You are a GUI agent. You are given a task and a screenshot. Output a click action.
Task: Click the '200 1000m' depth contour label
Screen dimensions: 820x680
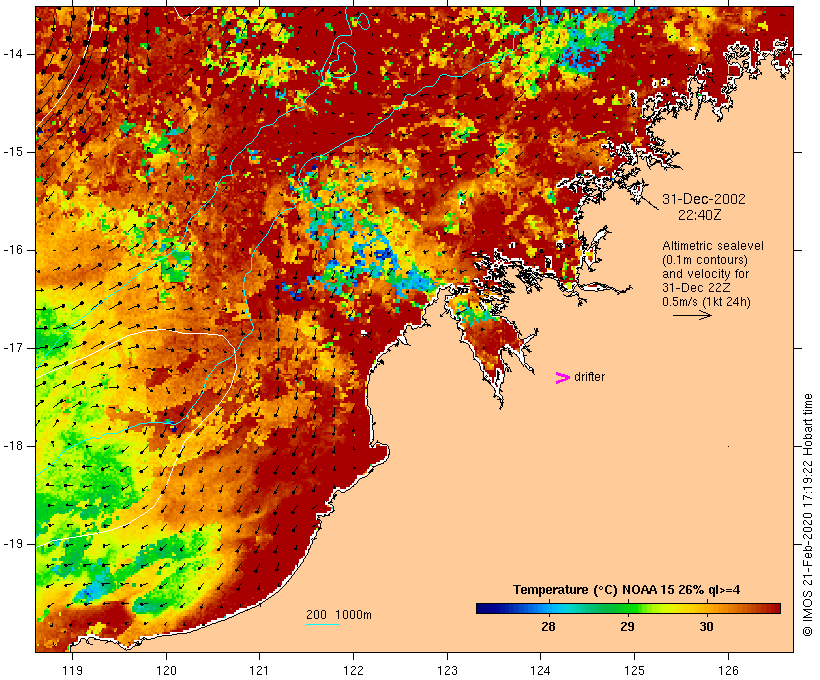click(x=339, y=615)
